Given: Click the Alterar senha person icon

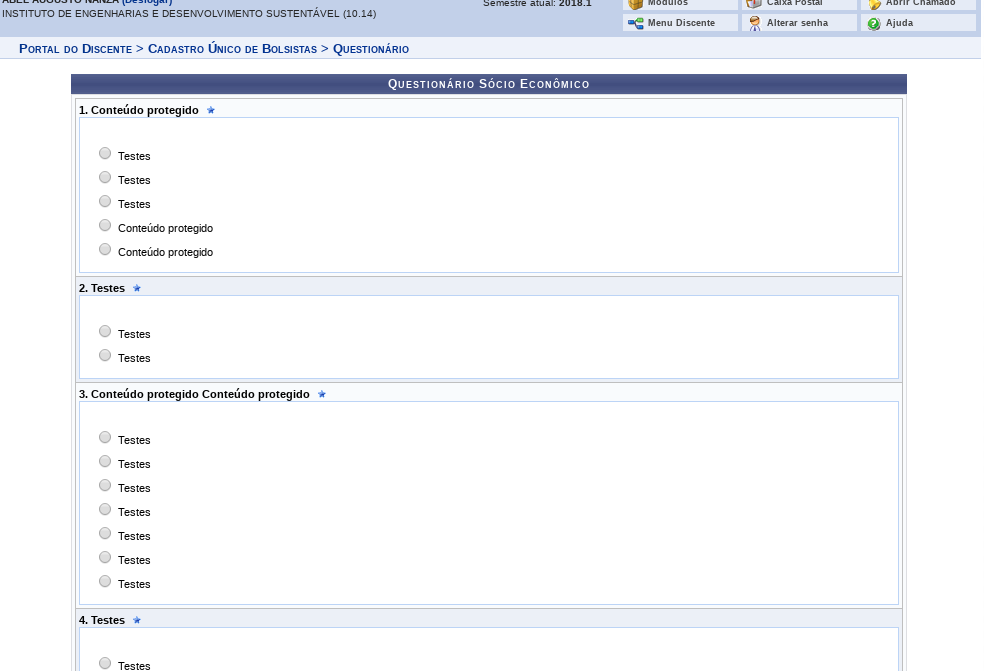Looking at the screenshot, I should pos(755,23).
